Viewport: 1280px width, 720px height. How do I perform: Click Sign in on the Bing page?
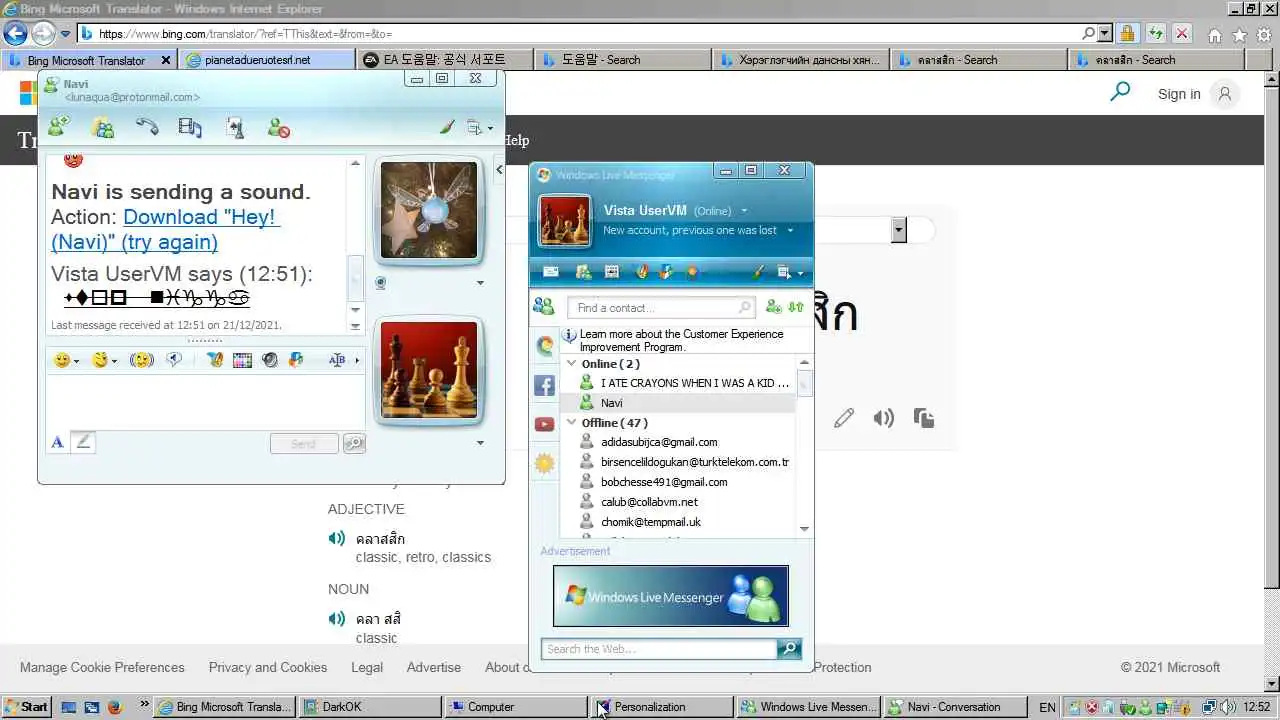(x=1179, y=94)
